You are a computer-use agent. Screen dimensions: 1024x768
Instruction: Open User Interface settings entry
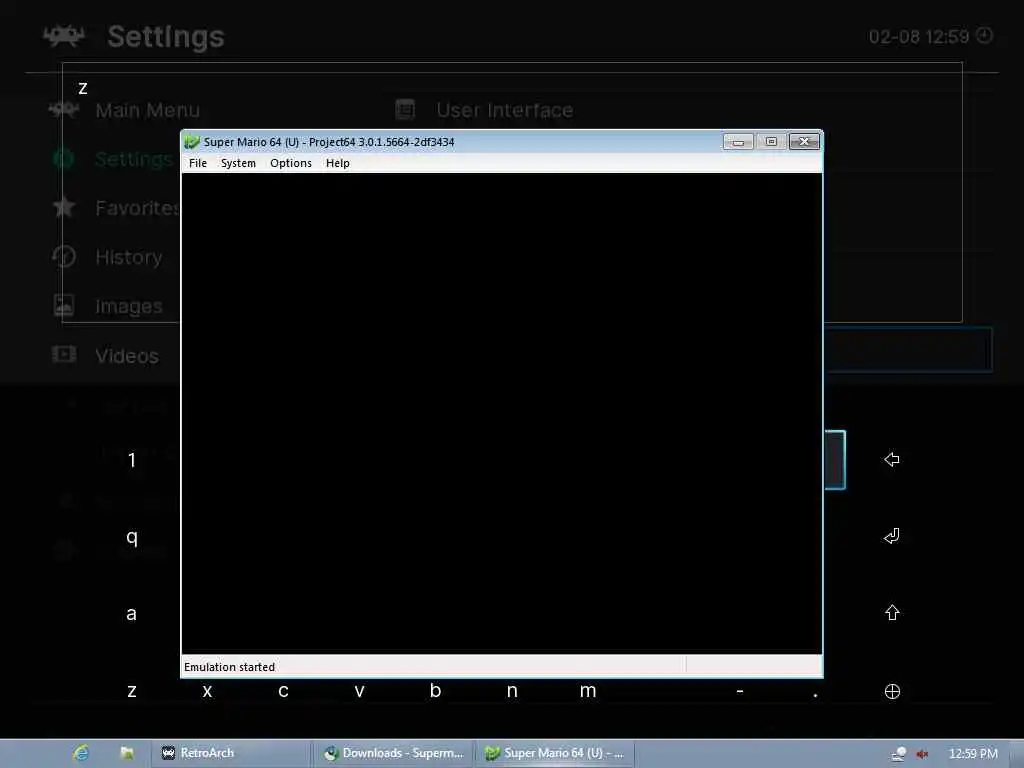pyautogui.click(x=505, y=110)
